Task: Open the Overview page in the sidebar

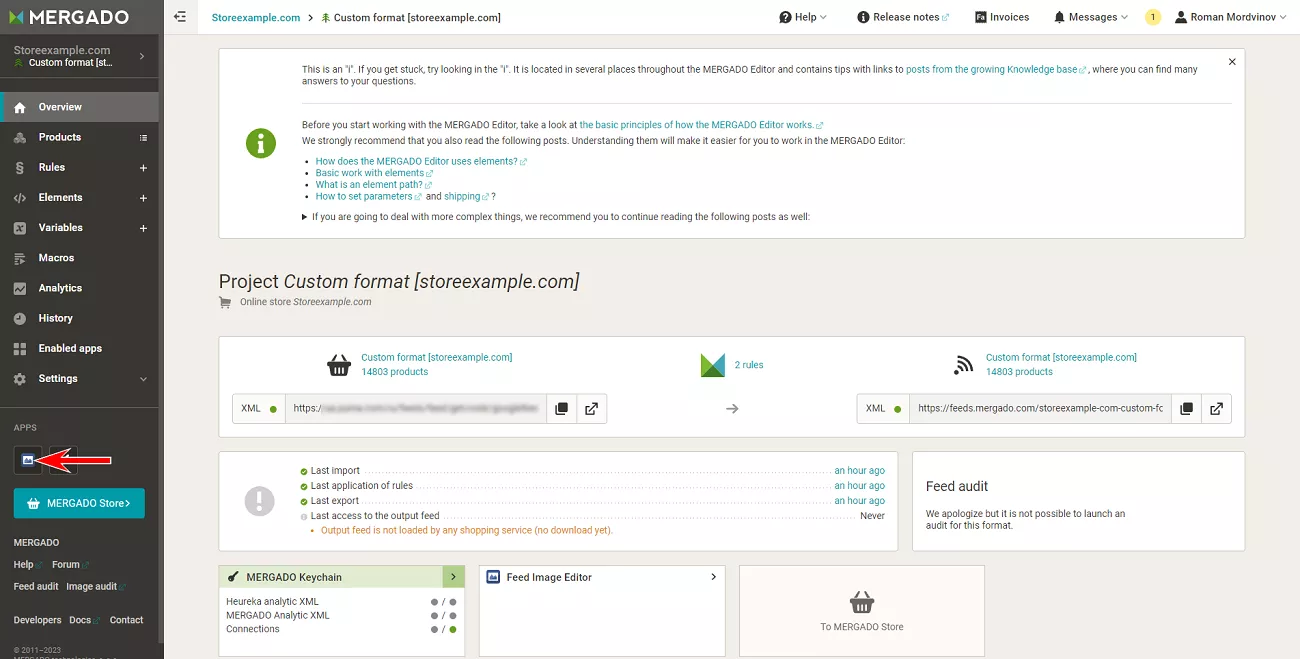Action: click(79, 107)
